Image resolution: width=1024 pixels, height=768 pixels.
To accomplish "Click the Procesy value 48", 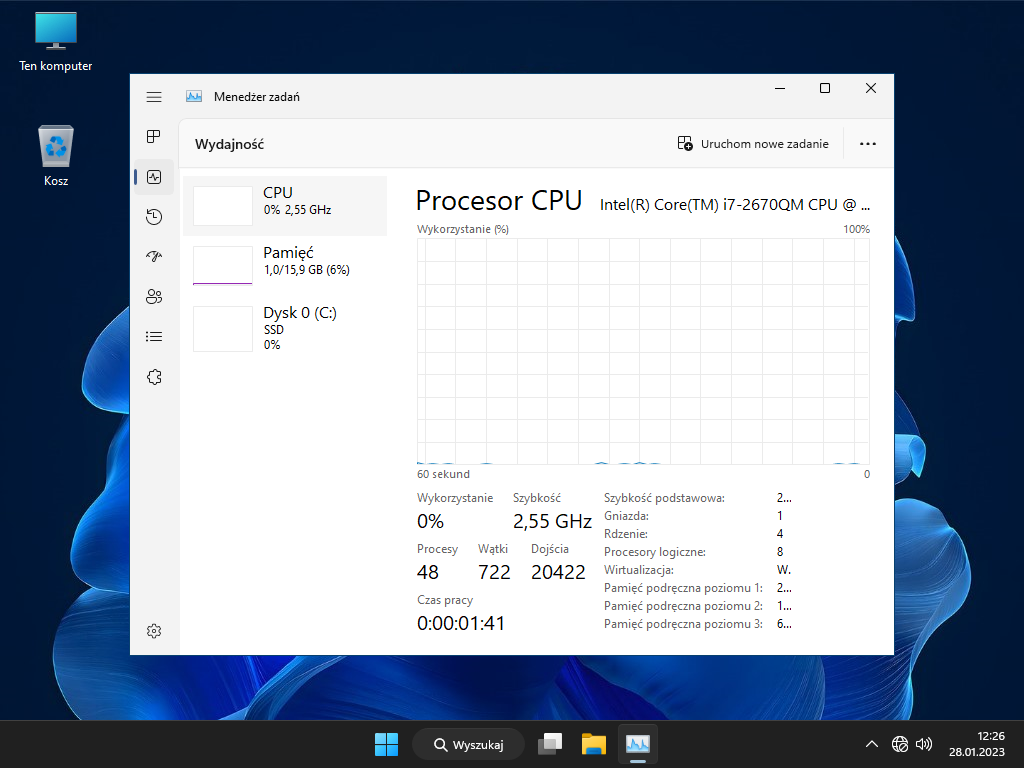I will (x=428, y=572).
